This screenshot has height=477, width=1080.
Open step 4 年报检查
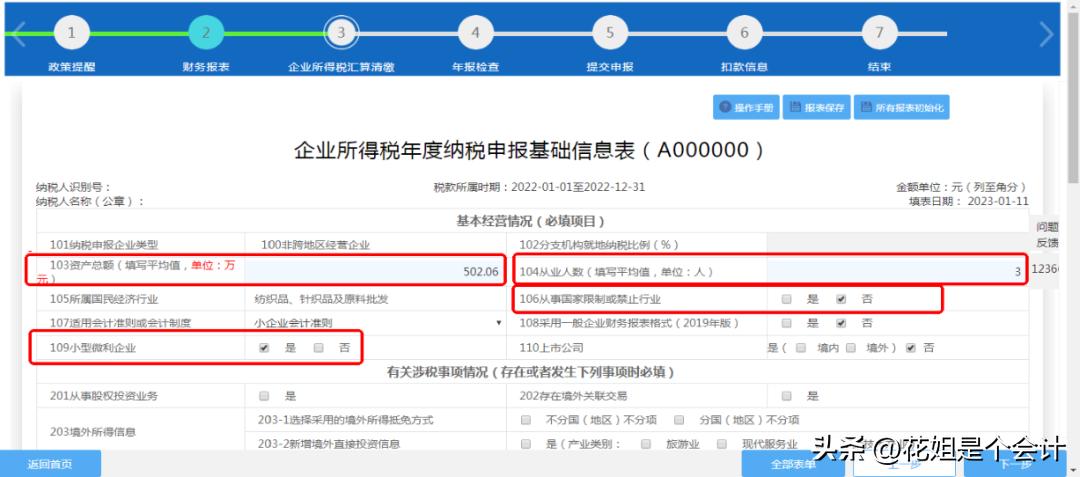(475, 34)
